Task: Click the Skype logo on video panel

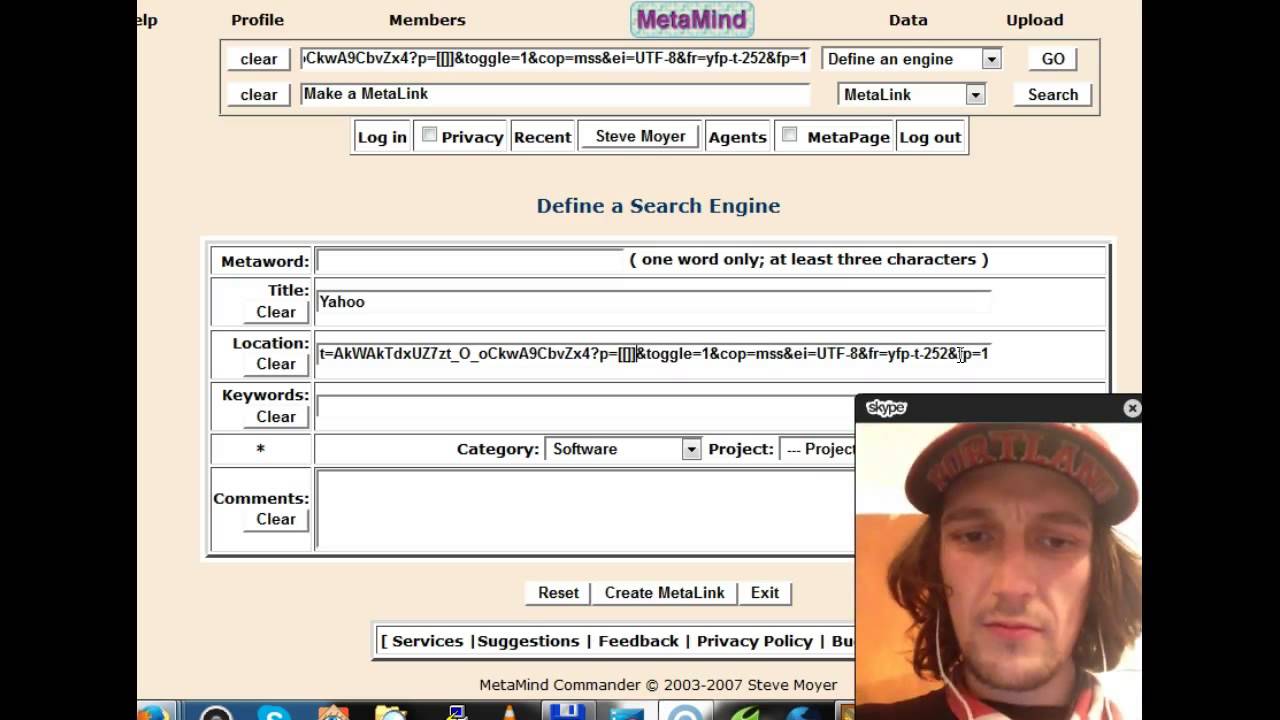Action: [886, 408]
